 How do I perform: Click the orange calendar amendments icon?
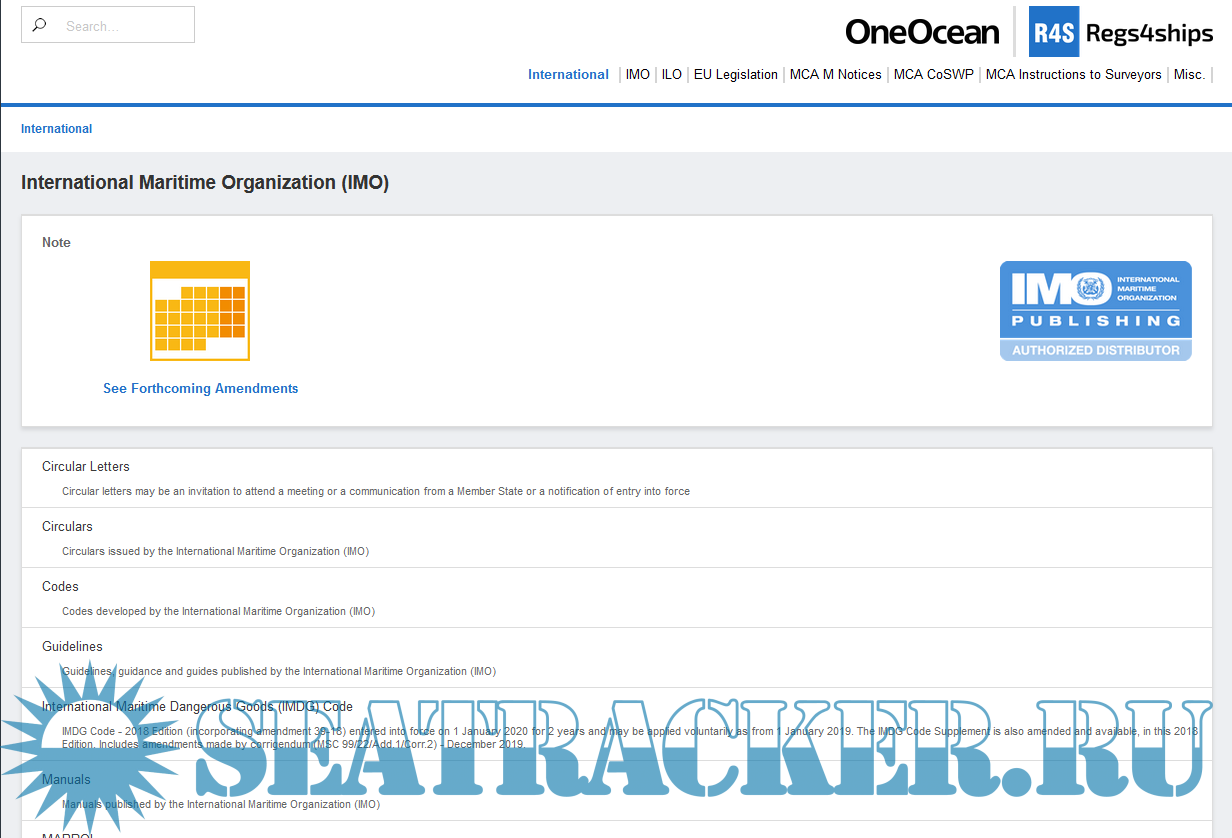(x=200, y=311)
